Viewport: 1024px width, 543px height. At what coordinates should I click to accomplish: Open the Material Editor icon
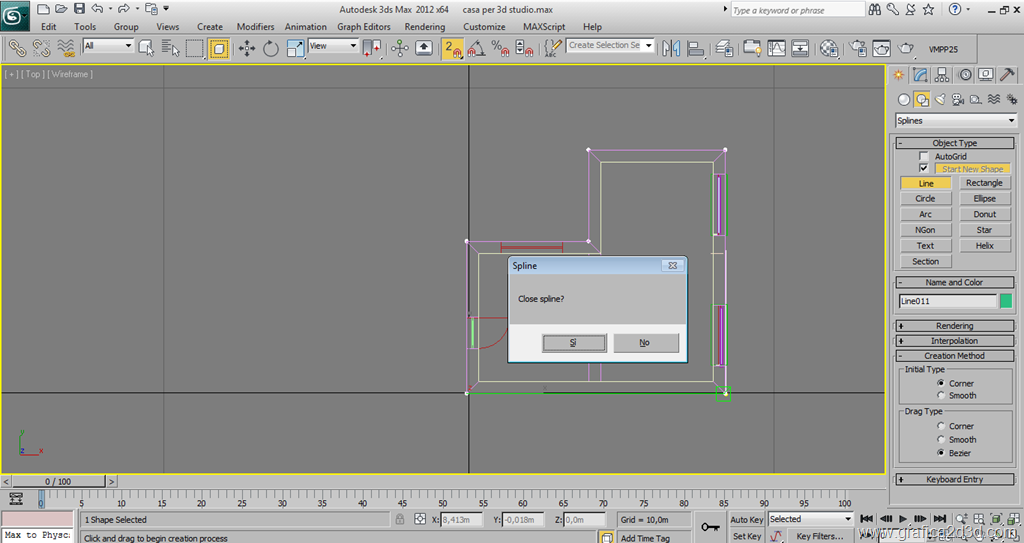tap(829, 47)
